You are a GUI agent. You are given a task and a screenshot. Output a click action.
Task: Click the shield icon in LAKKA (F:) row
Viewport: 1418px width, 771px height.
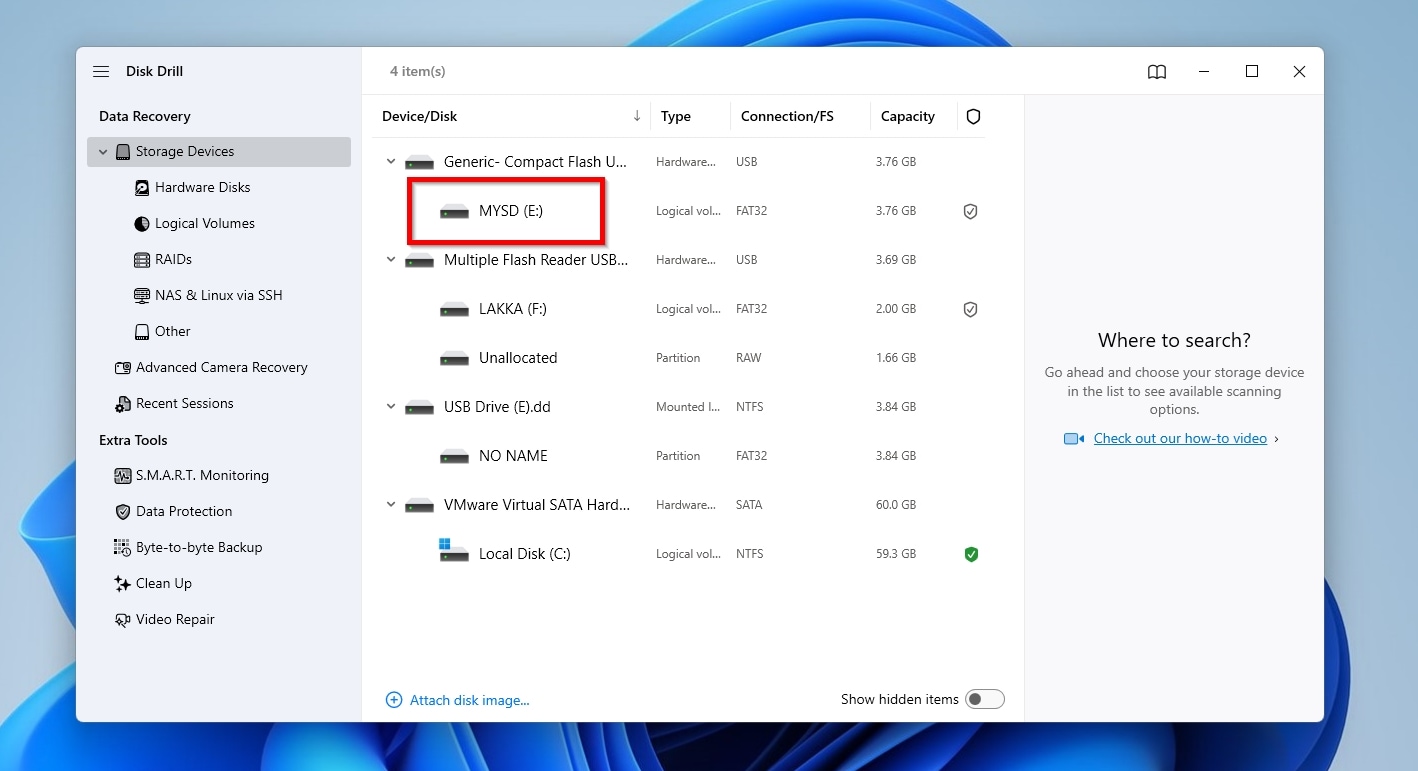(x=970, y=310)
